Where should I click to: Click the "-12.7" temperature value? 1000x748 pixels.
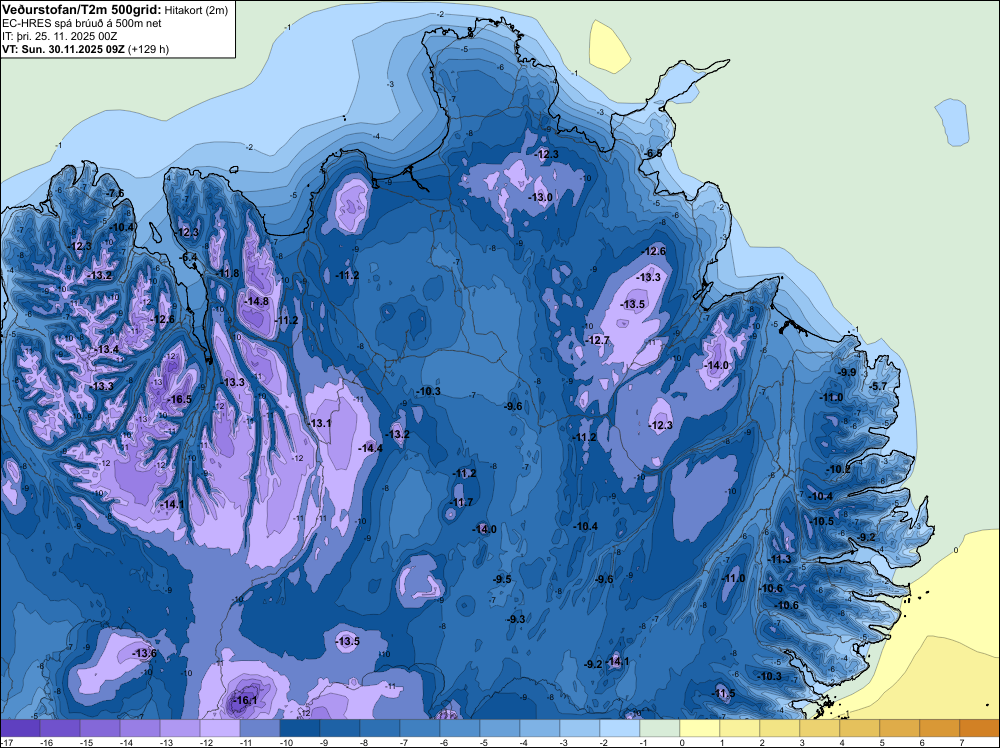point(598,341)
